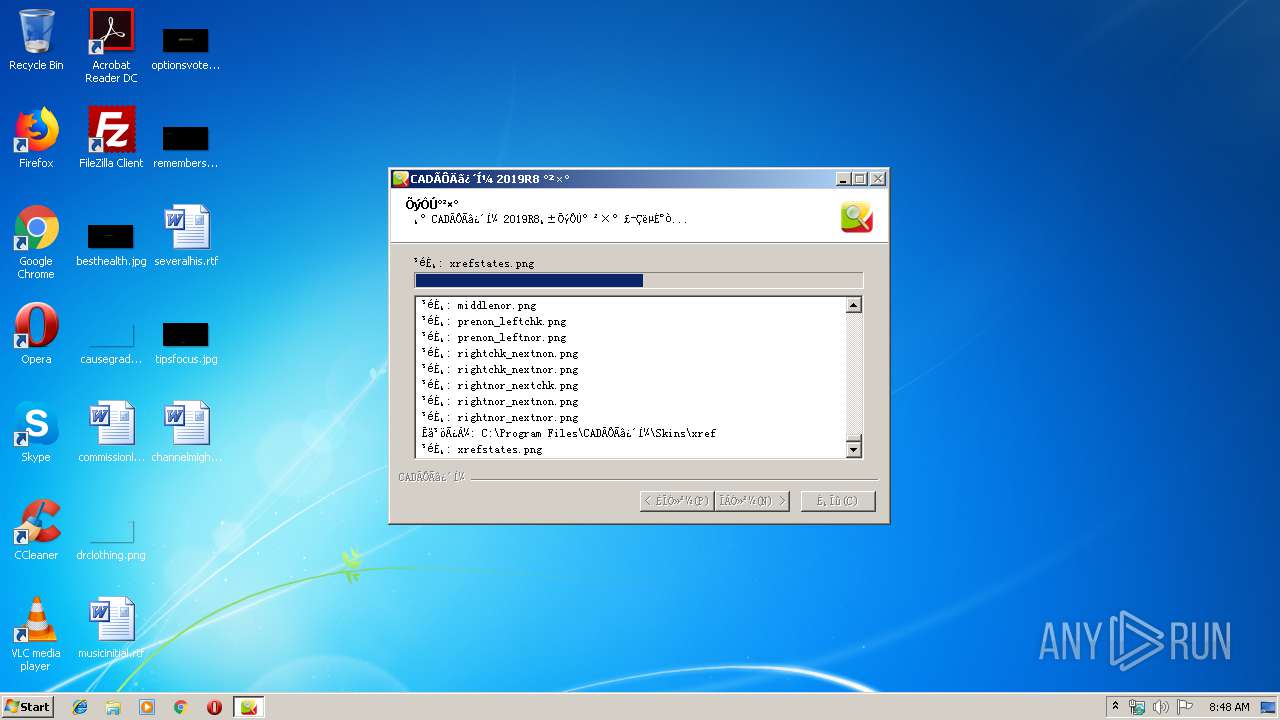Close the CAD installer window

[x=877, y=179]
